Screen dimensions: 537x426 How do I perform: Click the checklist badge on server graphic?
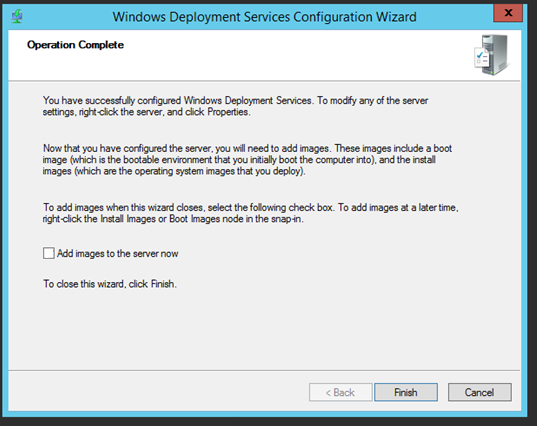482,57
